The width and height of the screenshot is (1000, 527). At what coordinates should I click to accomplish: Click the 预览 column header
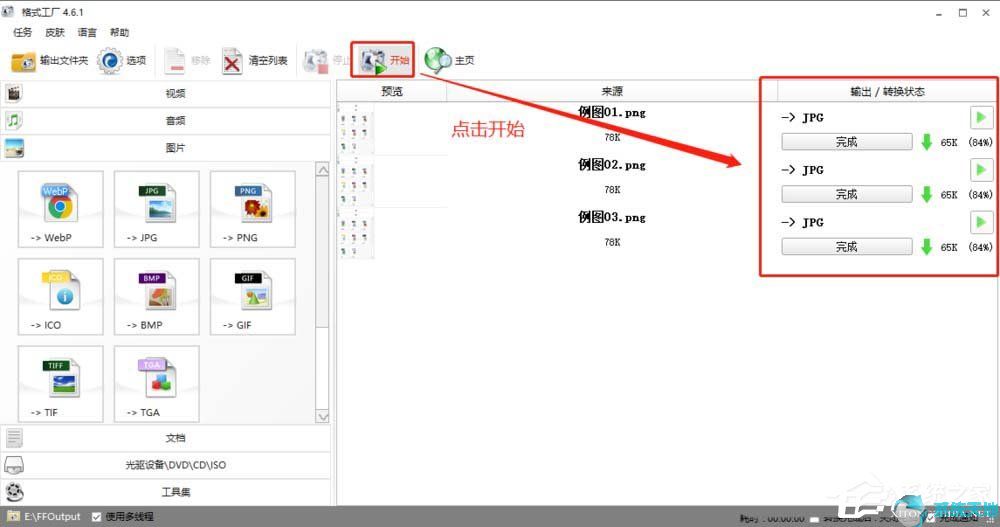[x=392, y=91]
